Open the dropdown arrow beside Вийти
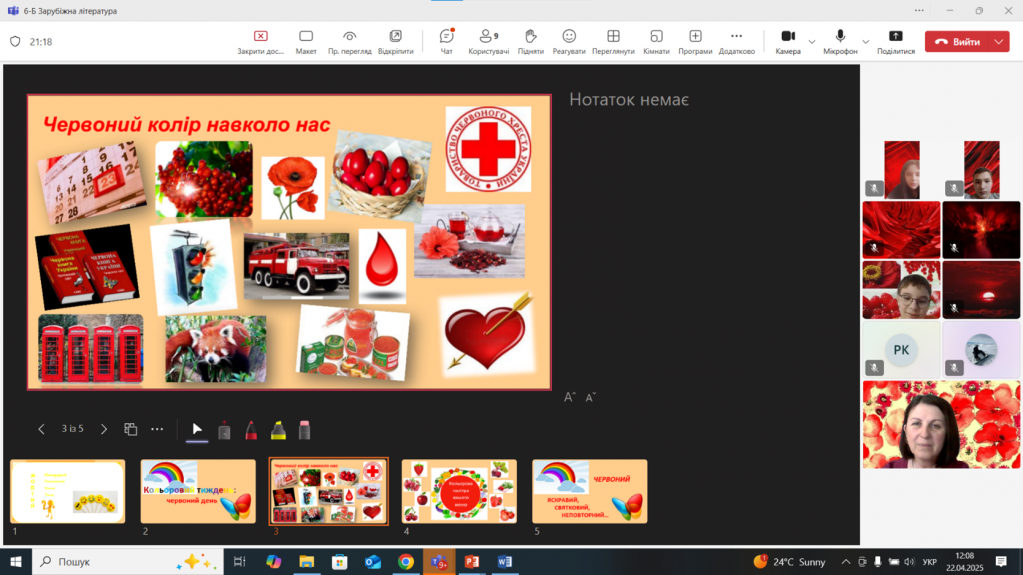Image resolution: width=1023 pixels, height=575 pixels. (x=998, y=42)
